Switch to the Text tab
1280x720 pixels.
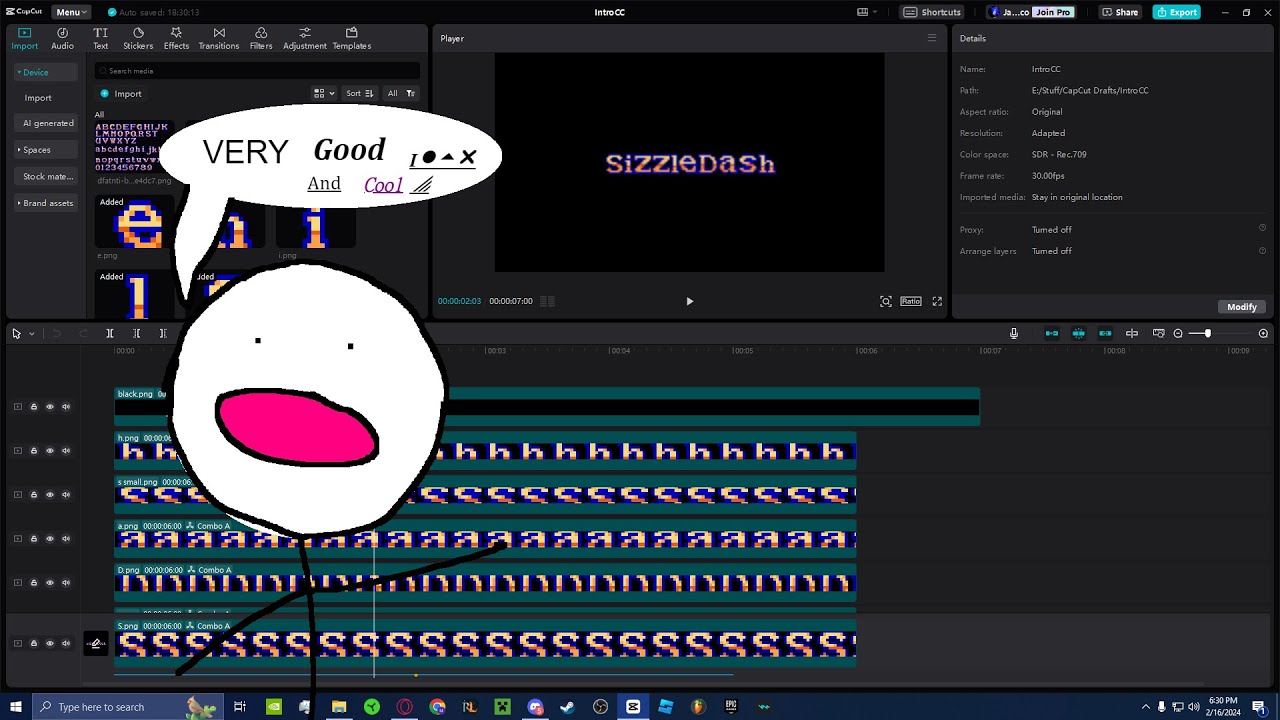pos(101,39)
